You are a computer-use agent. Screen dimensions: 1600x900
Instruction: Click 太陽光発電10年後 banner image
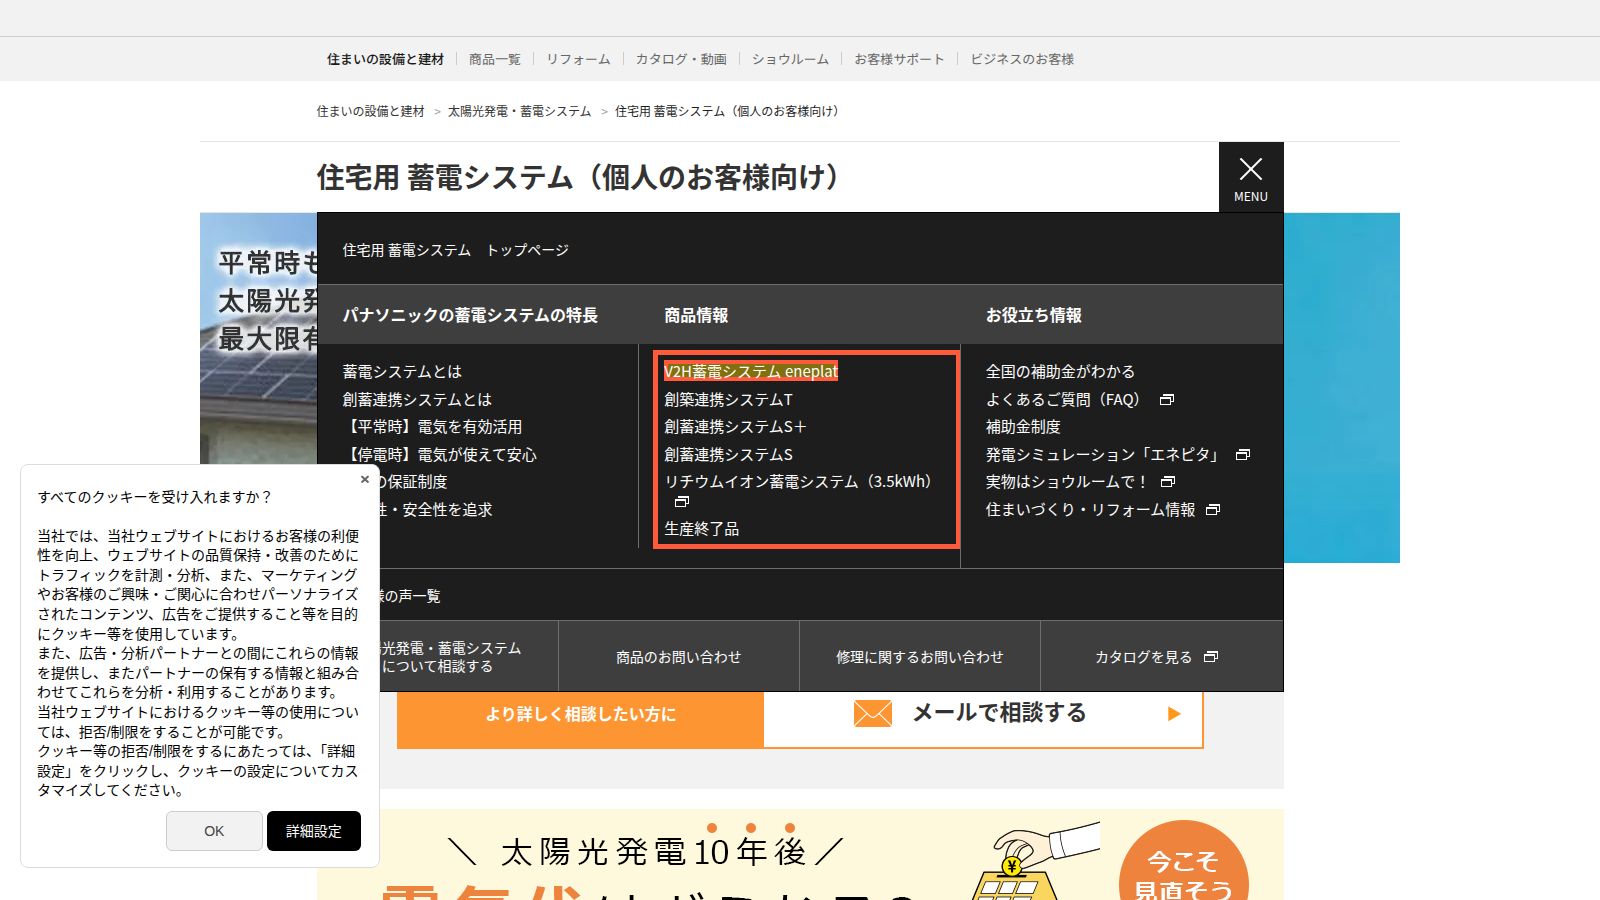pyautogui.click(x=800, y=855)
